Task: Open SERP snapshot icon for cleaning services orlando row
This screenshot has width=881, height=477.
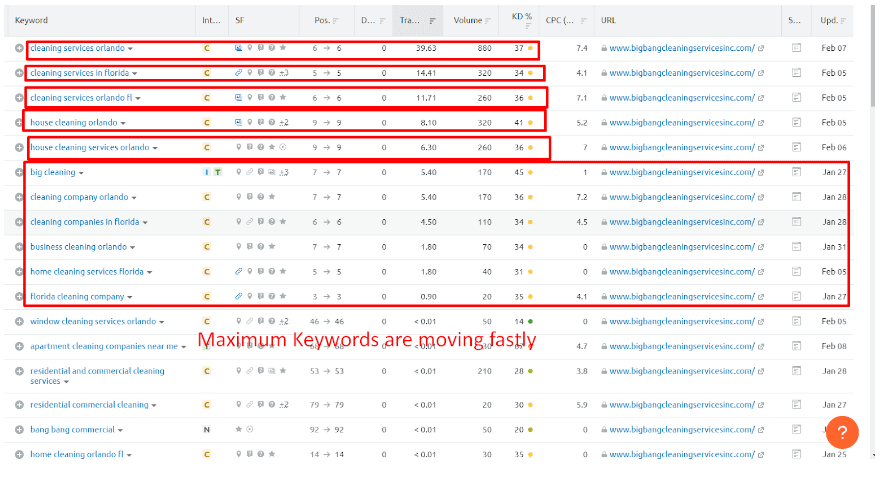Action: point(796,48)
